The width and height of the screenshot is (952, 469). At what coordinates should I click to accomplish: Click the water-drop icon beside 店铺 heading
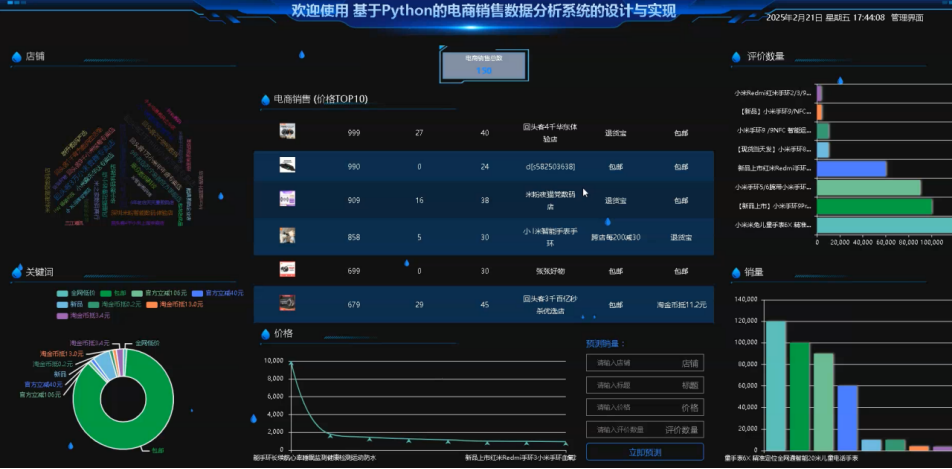(16, 57)
